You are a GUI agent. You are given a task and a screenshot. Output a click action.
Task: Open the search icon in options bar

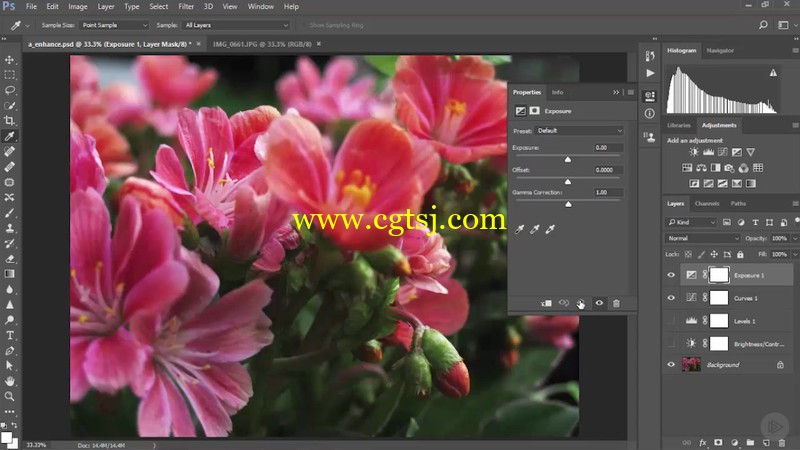[x=763, y=24]
